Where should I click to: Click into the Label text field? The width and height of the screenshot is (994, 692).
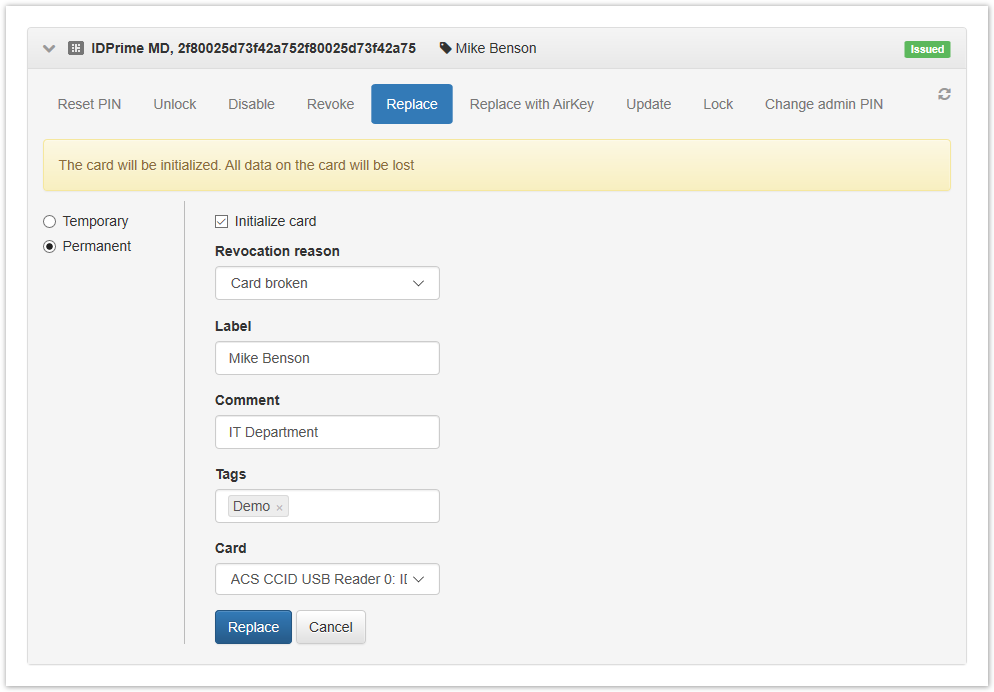327,358
